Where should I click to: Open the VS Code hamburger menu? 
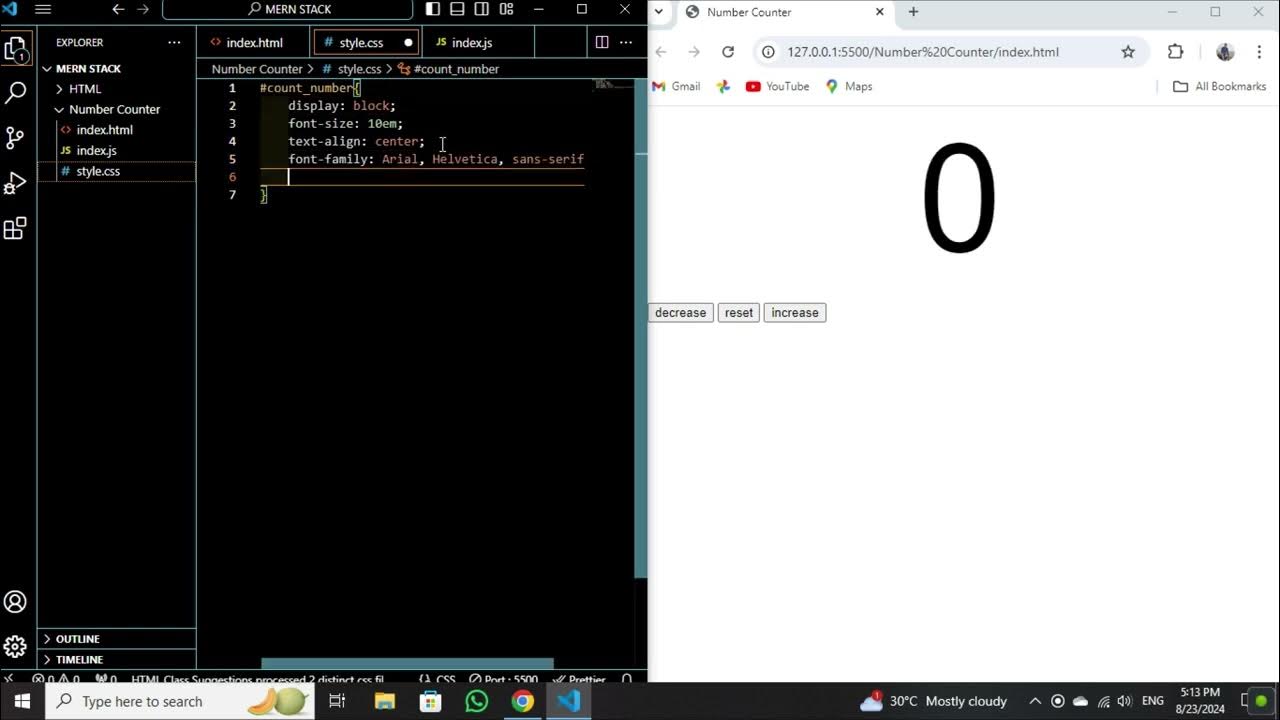43,10
